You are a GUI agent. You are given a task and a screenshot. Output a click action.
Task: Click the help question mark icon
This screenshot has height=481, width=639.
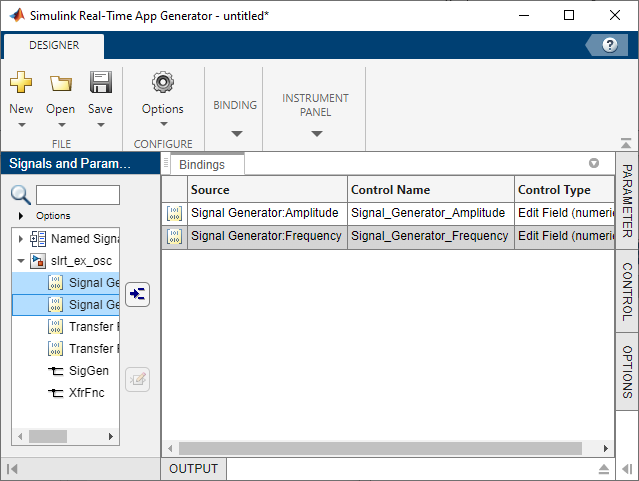(608, 45)
